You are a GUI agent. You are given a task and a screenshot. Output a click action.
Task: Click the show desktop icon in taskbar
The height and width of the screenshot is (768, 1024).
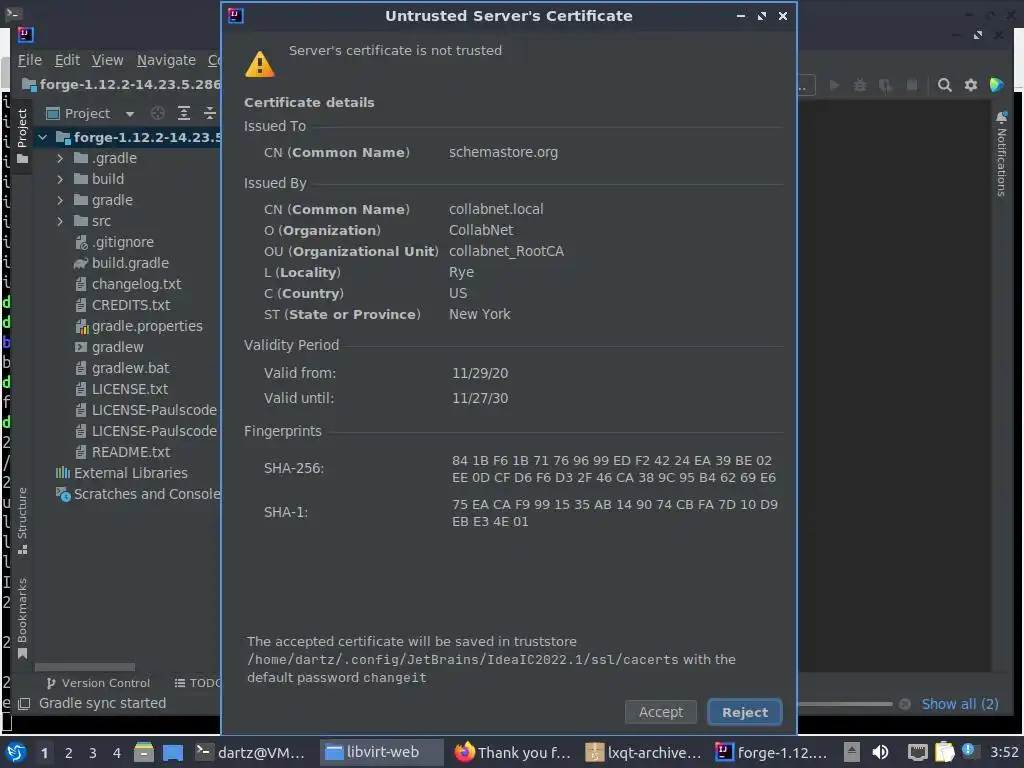(x=172, y=752)
